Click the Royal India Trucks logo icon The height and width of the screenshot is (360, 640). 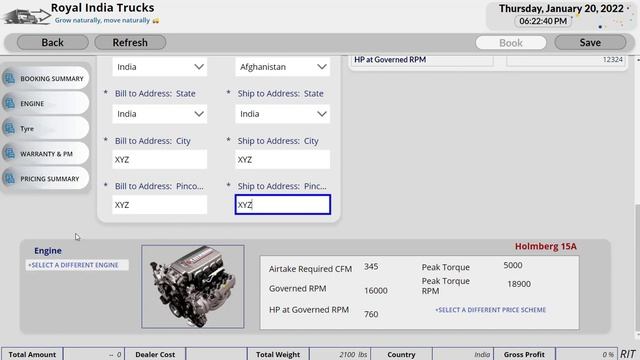point(26,16)
